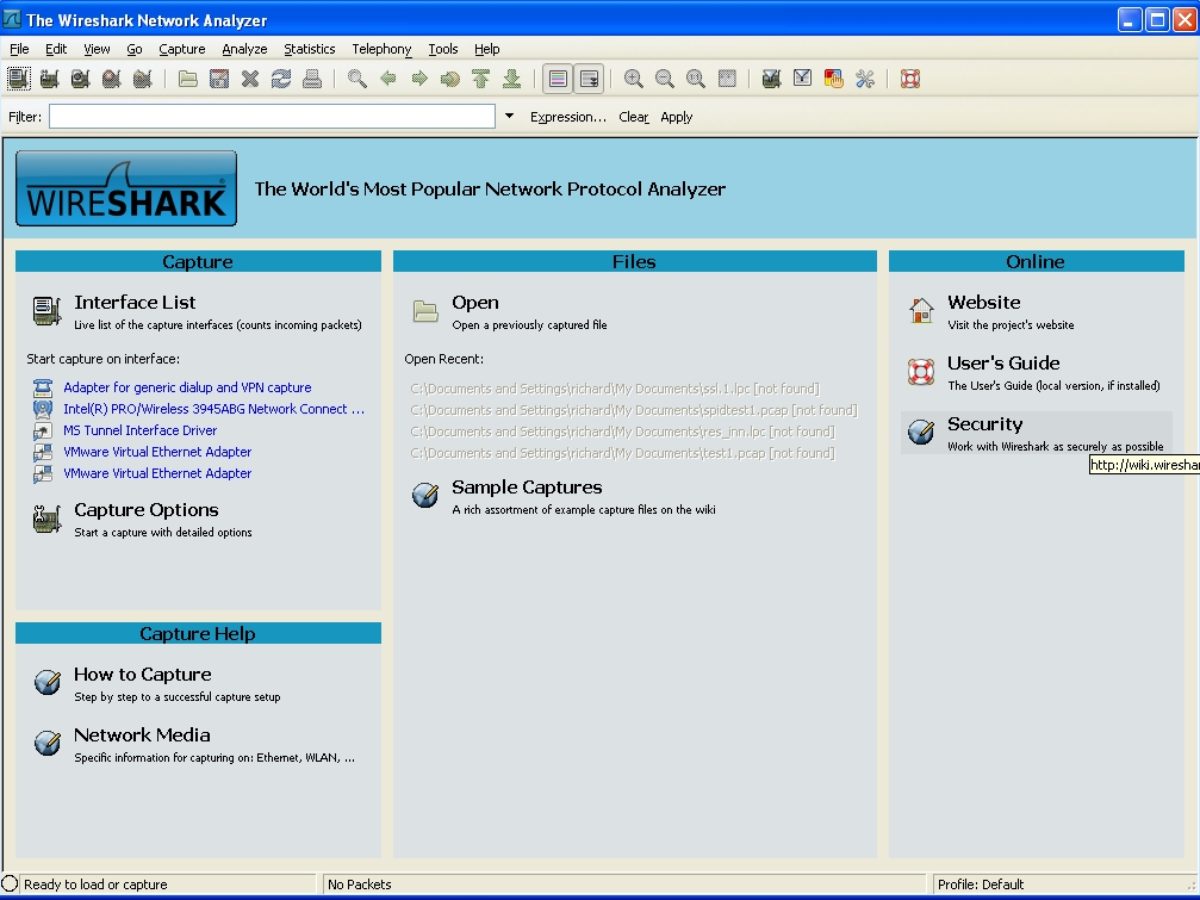Open the Tools menu
The image size is (1200, 900).
pyautogui.click(x=443, y=49)
